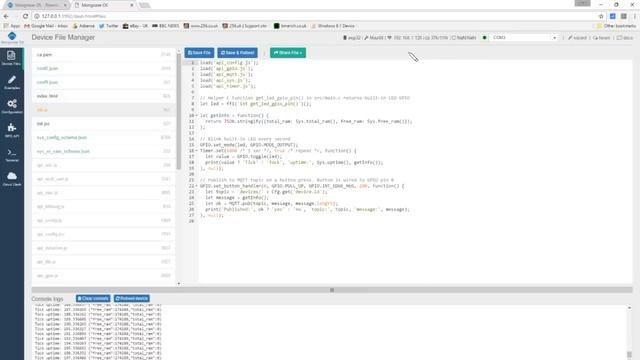Collapse the code fold at line 22
The width and height of the screenshot is (640, 360).
(197, 186)
